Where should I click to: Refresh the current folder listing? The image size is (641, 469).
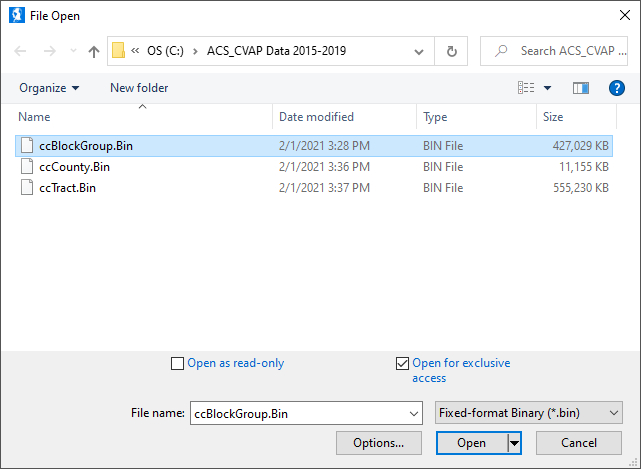(x=452, y=51)
